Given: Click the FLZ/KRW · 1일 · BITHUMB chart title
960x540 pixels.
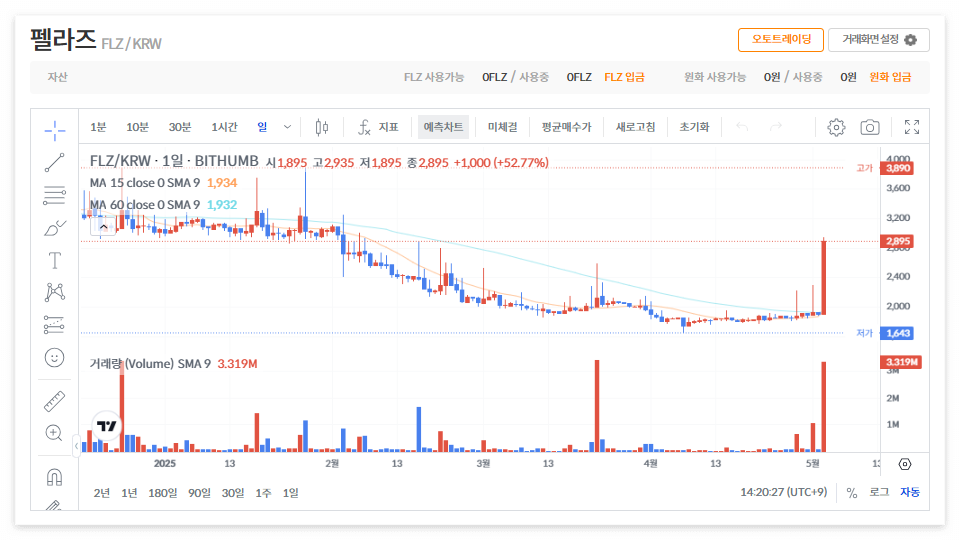Looking at the screenshot, I should tap(174, 161).
